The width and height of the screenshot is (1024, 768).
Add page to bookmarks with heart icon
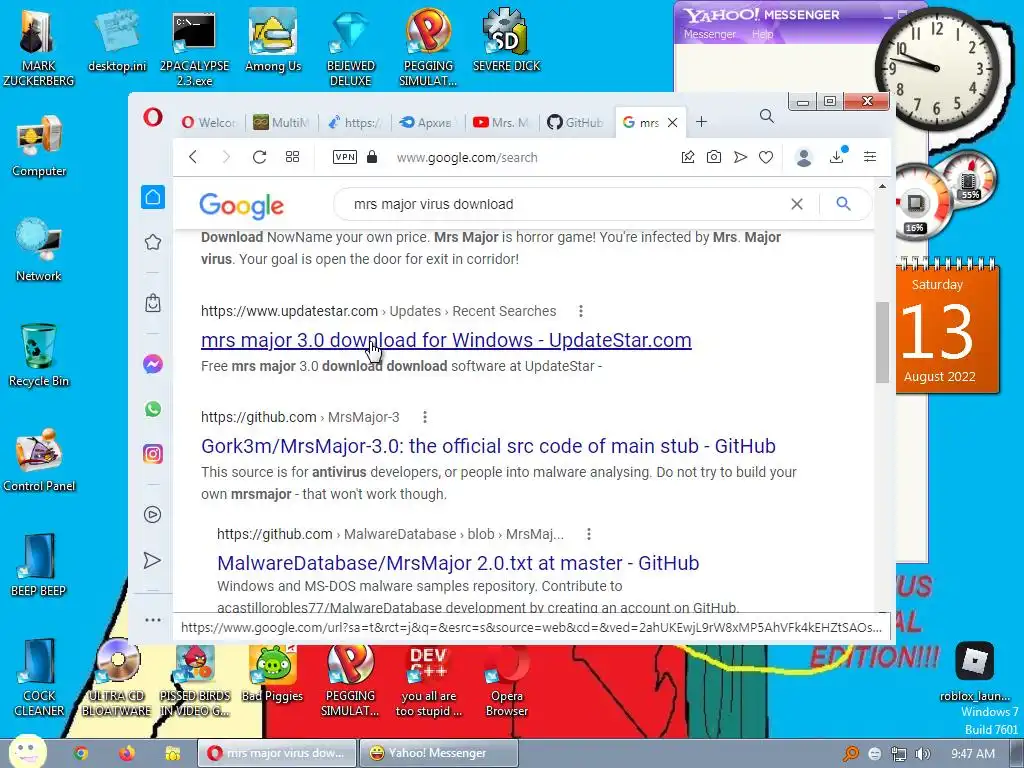[x=766, y=157]
